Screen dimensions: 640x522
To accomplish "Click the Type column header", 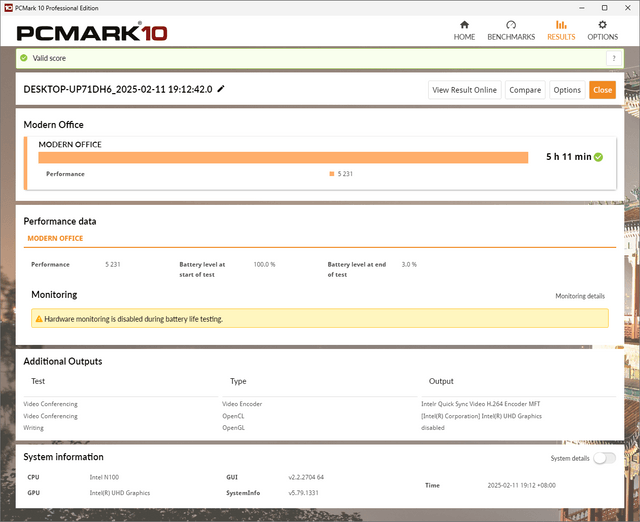I will coord(238,381).
